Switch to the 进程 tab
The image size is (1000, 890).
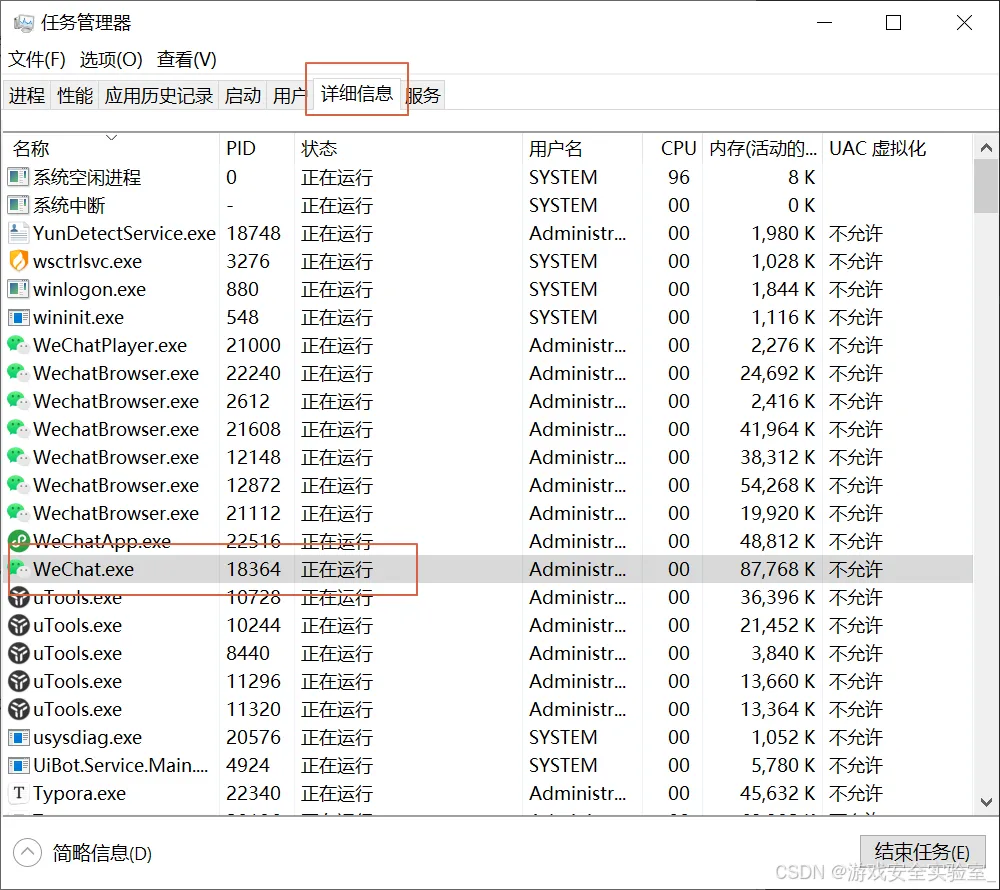(27, 96)
